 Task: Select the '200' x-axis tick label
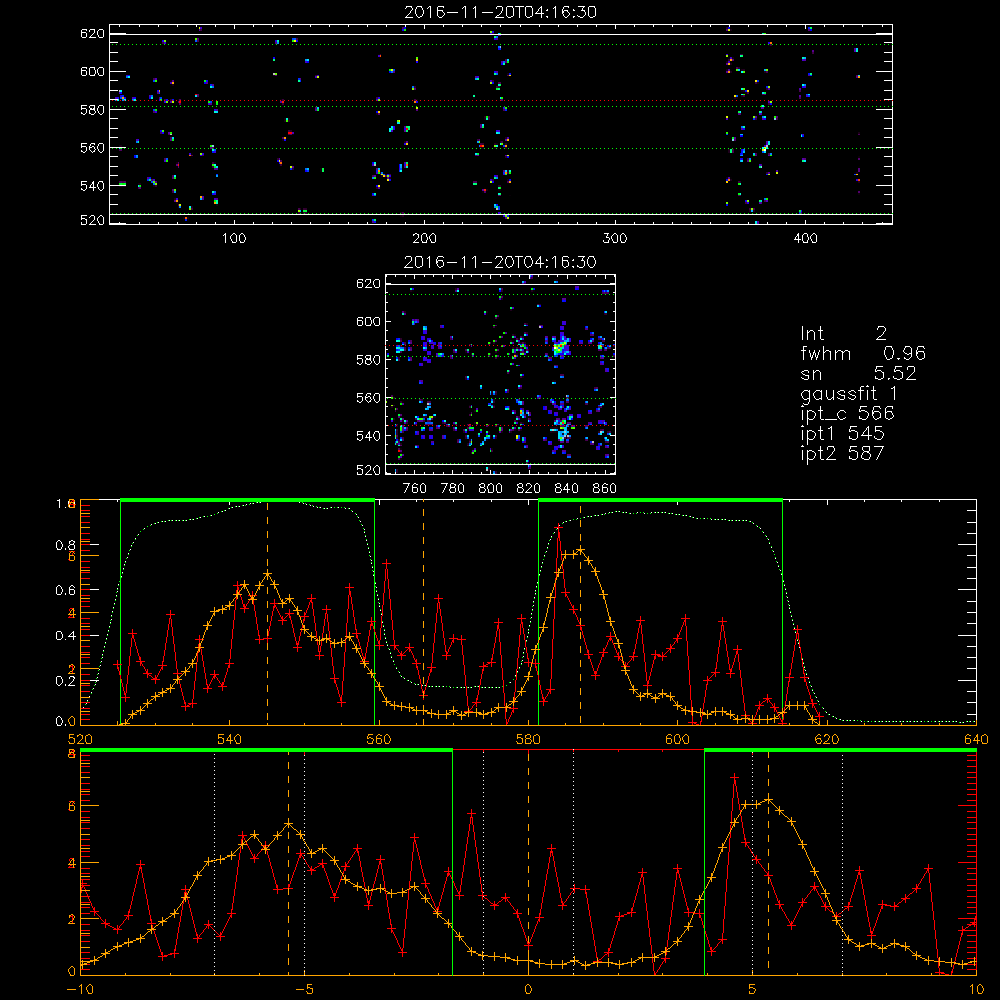coord(424,239)
